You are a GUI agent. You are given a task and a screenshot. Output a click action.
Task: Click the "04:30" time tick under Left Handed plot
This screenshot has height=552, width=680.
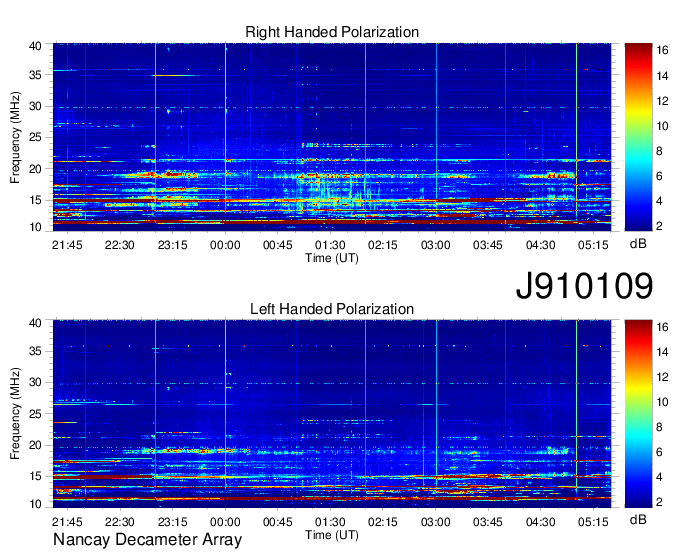pos(541,522)
